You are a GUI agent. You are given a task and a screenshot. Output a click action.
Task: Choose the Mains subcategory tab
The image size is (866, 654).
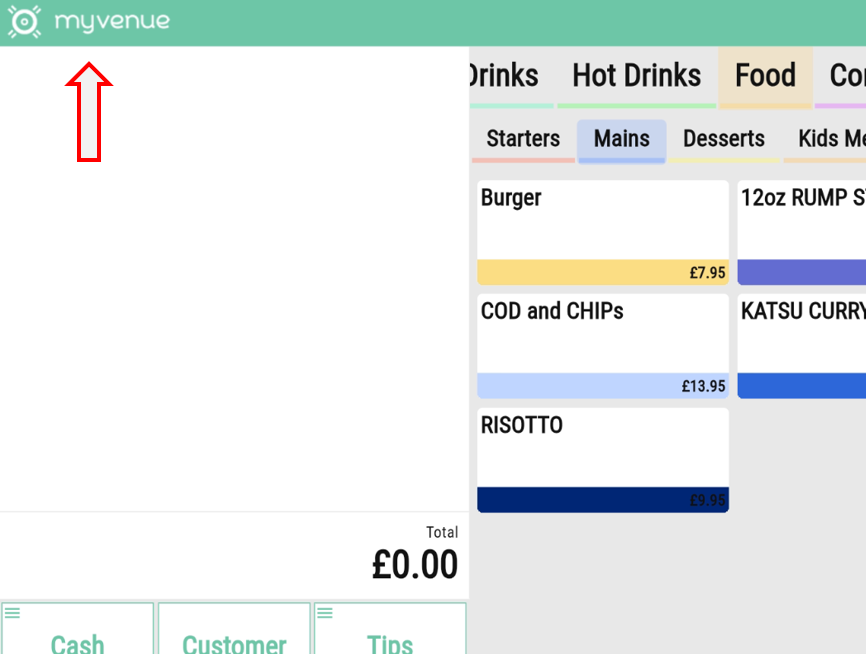point(621,139)
